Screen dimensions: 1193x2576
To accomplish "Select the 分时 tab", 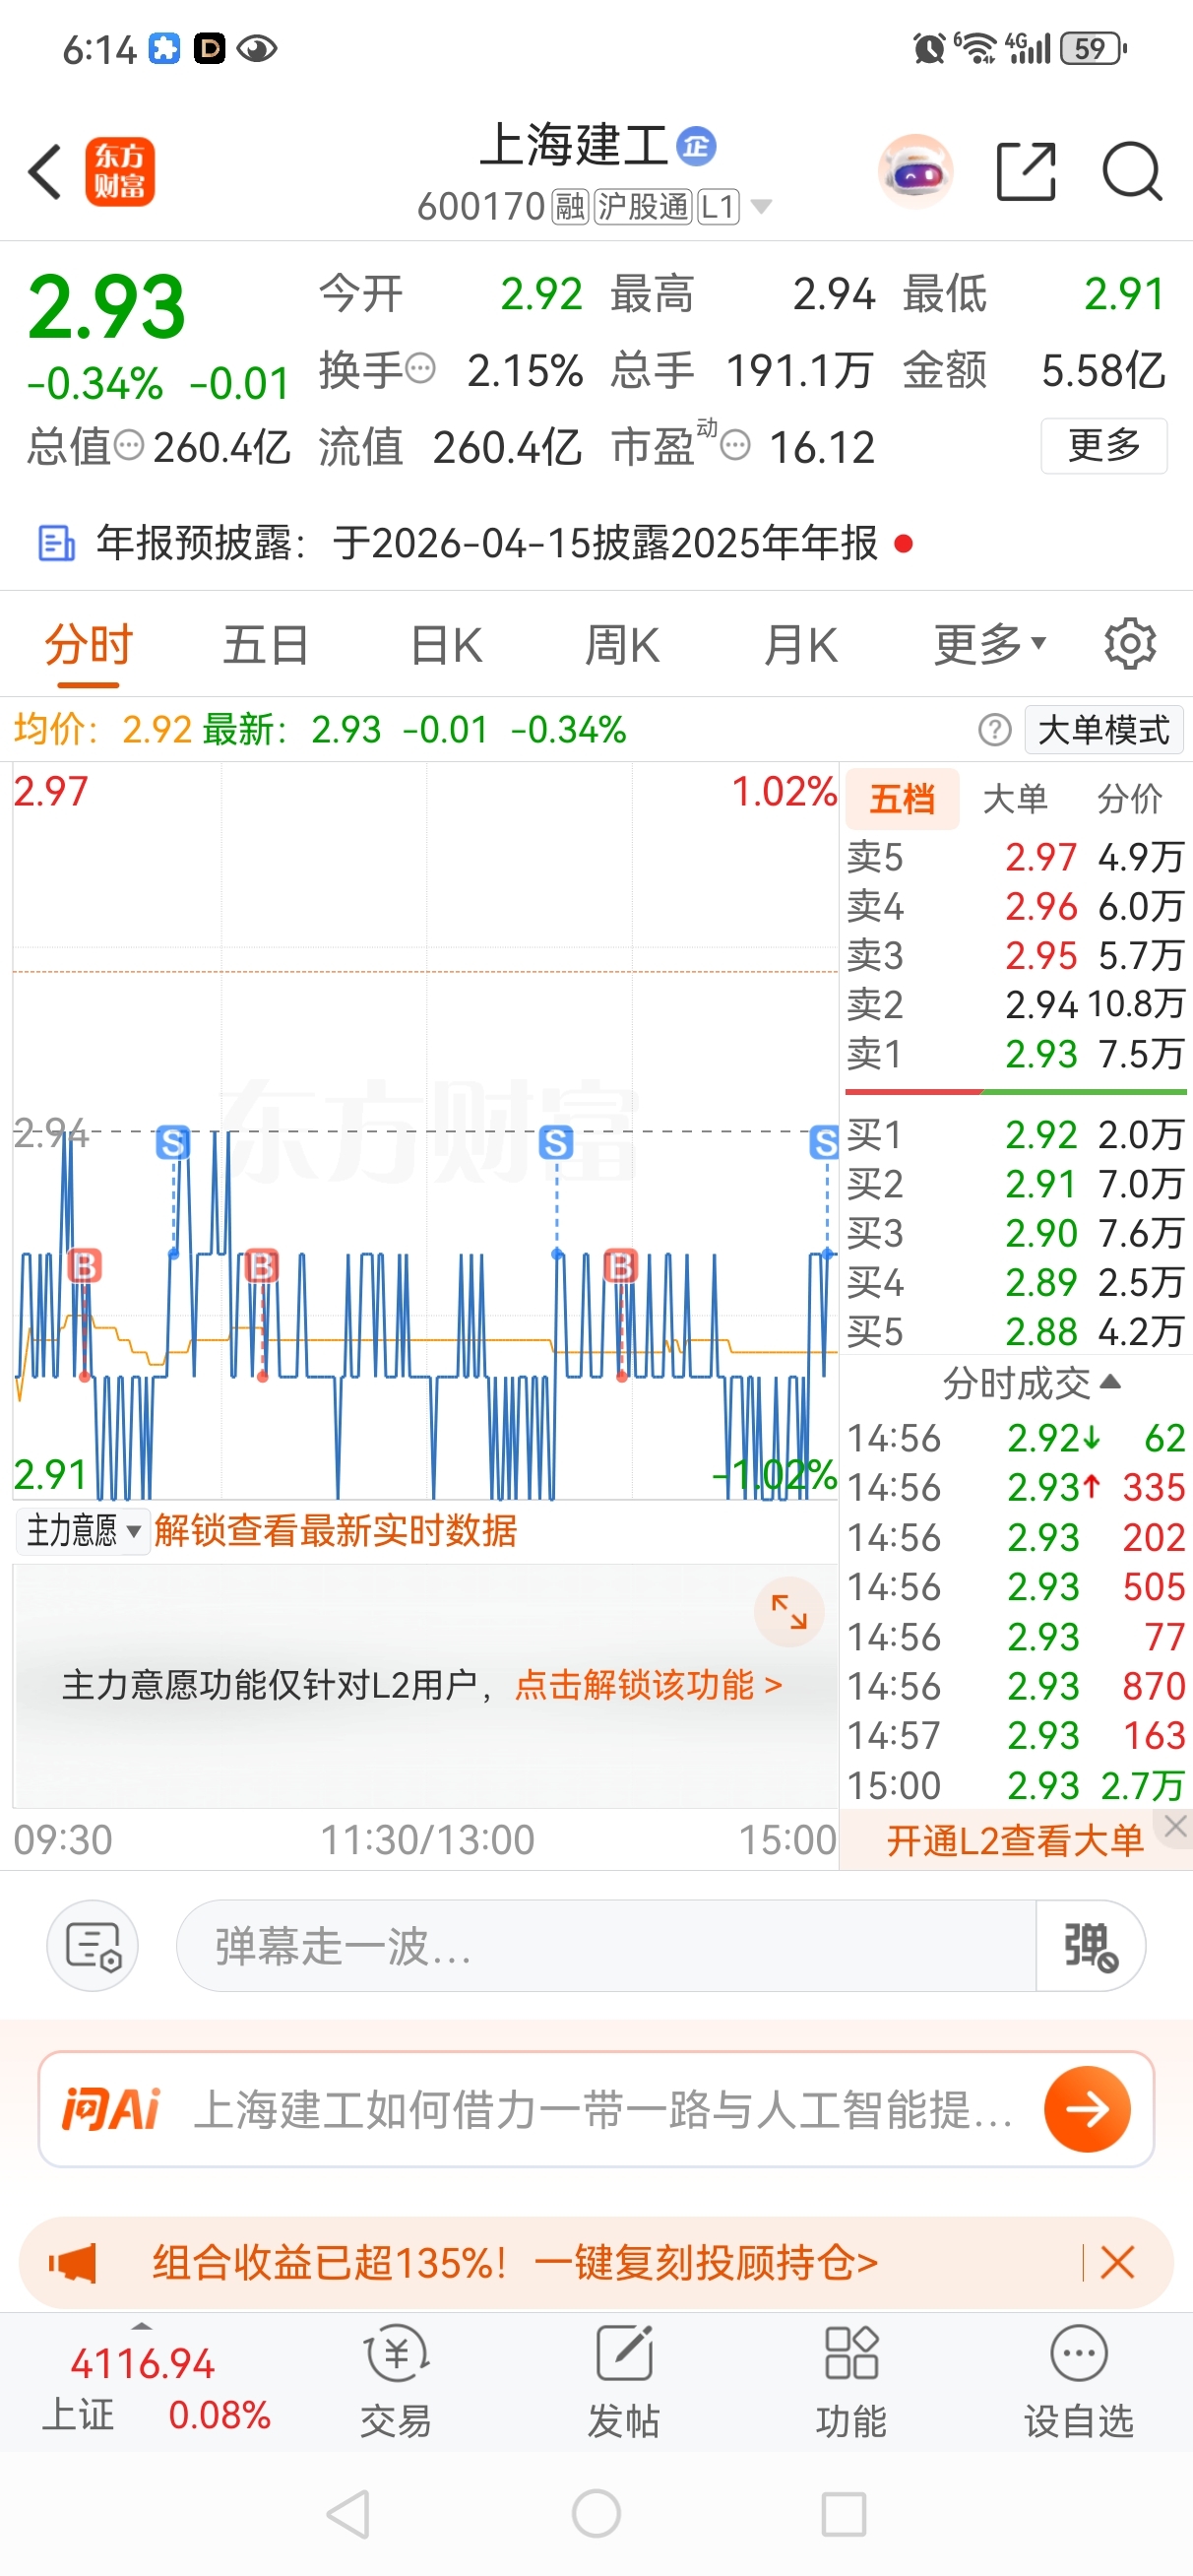I will [88, 645].
